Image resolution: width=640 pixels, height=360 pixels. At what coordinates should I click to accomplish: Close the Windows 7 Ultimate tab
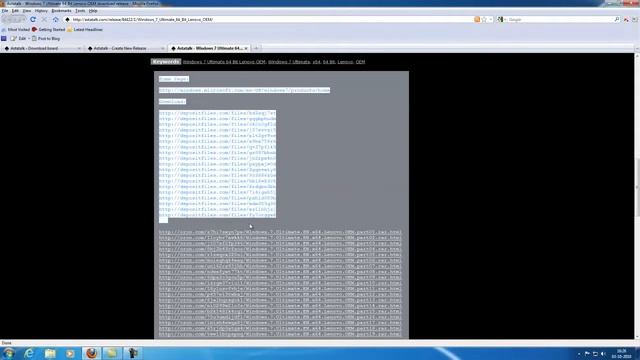pyautogui.click(x=246, y=48)
